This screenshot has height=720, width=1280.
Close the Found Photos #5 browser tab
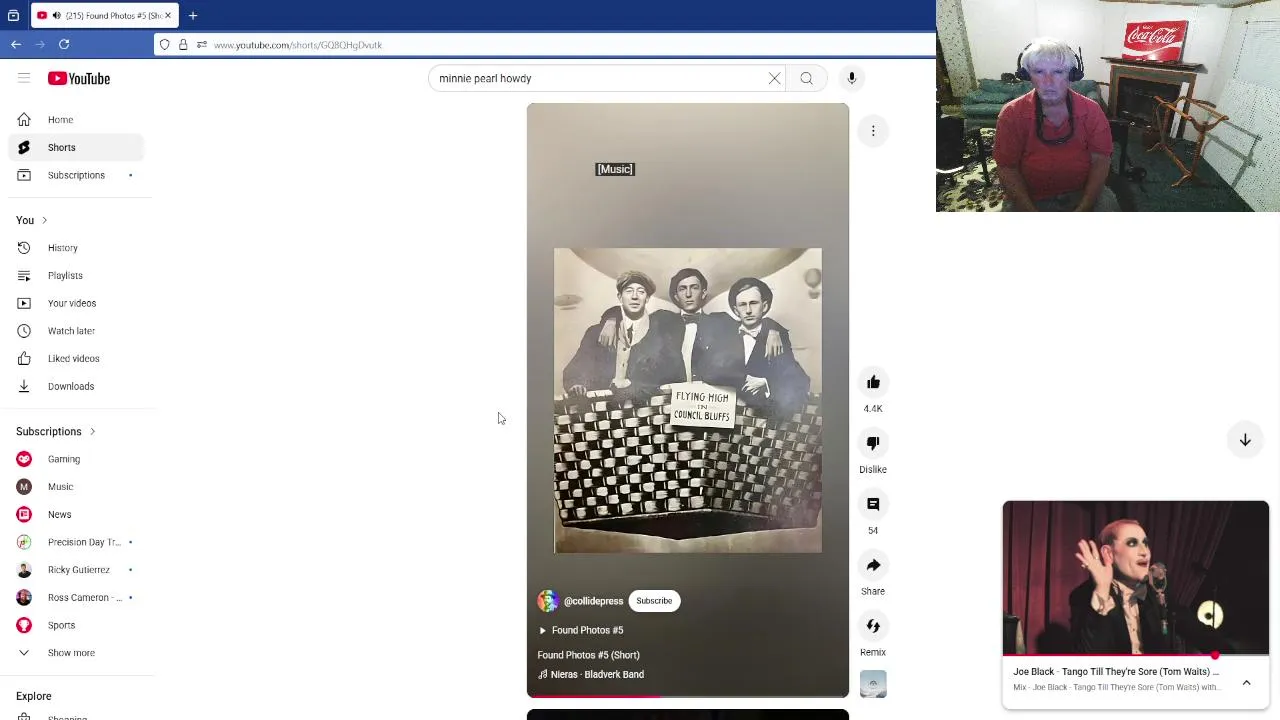click(x=168, y=15)
